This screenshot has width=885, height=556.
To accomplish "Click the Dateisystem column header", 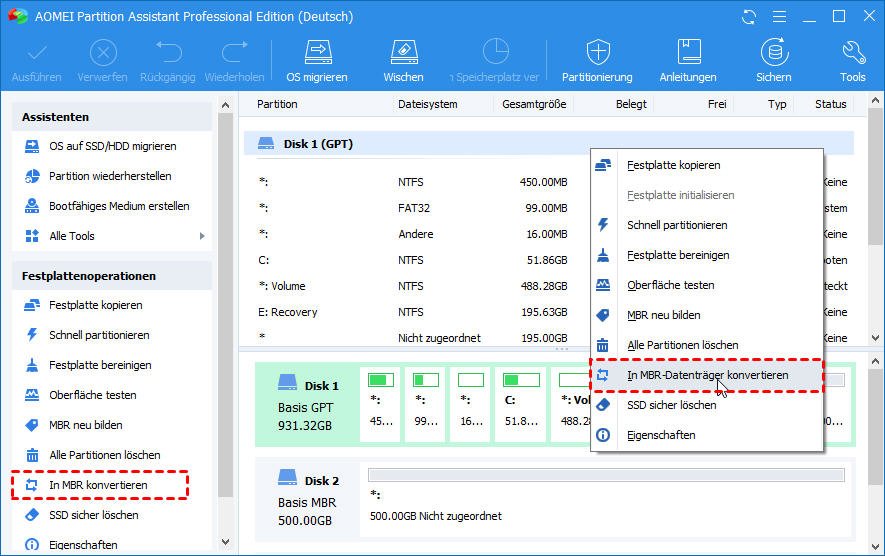I will click(428, 104).
